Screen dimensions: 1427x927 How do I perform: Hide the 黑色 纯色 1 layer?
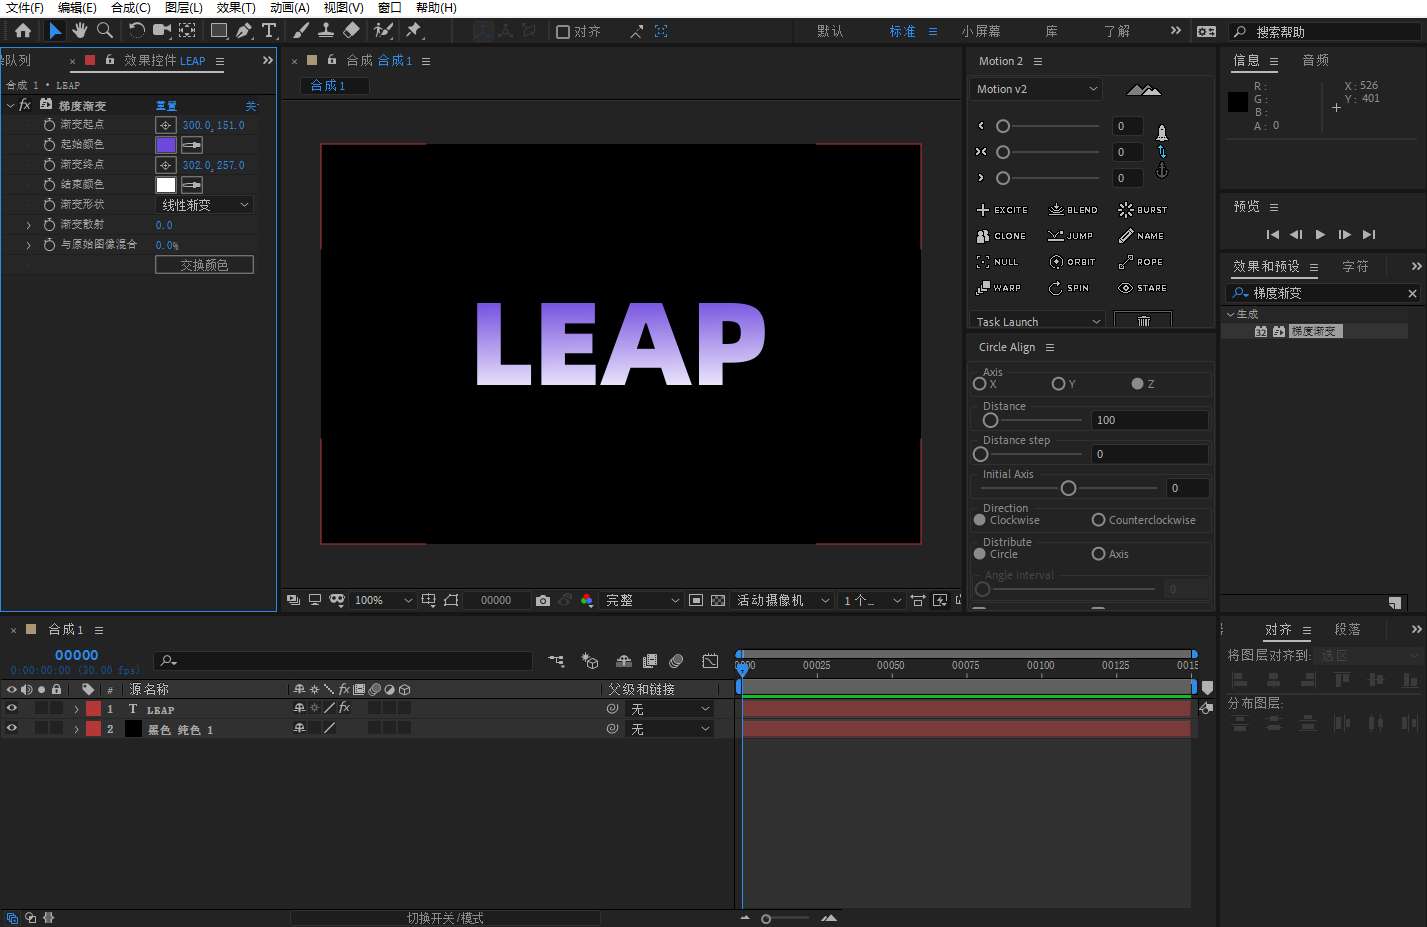[12, 728]
